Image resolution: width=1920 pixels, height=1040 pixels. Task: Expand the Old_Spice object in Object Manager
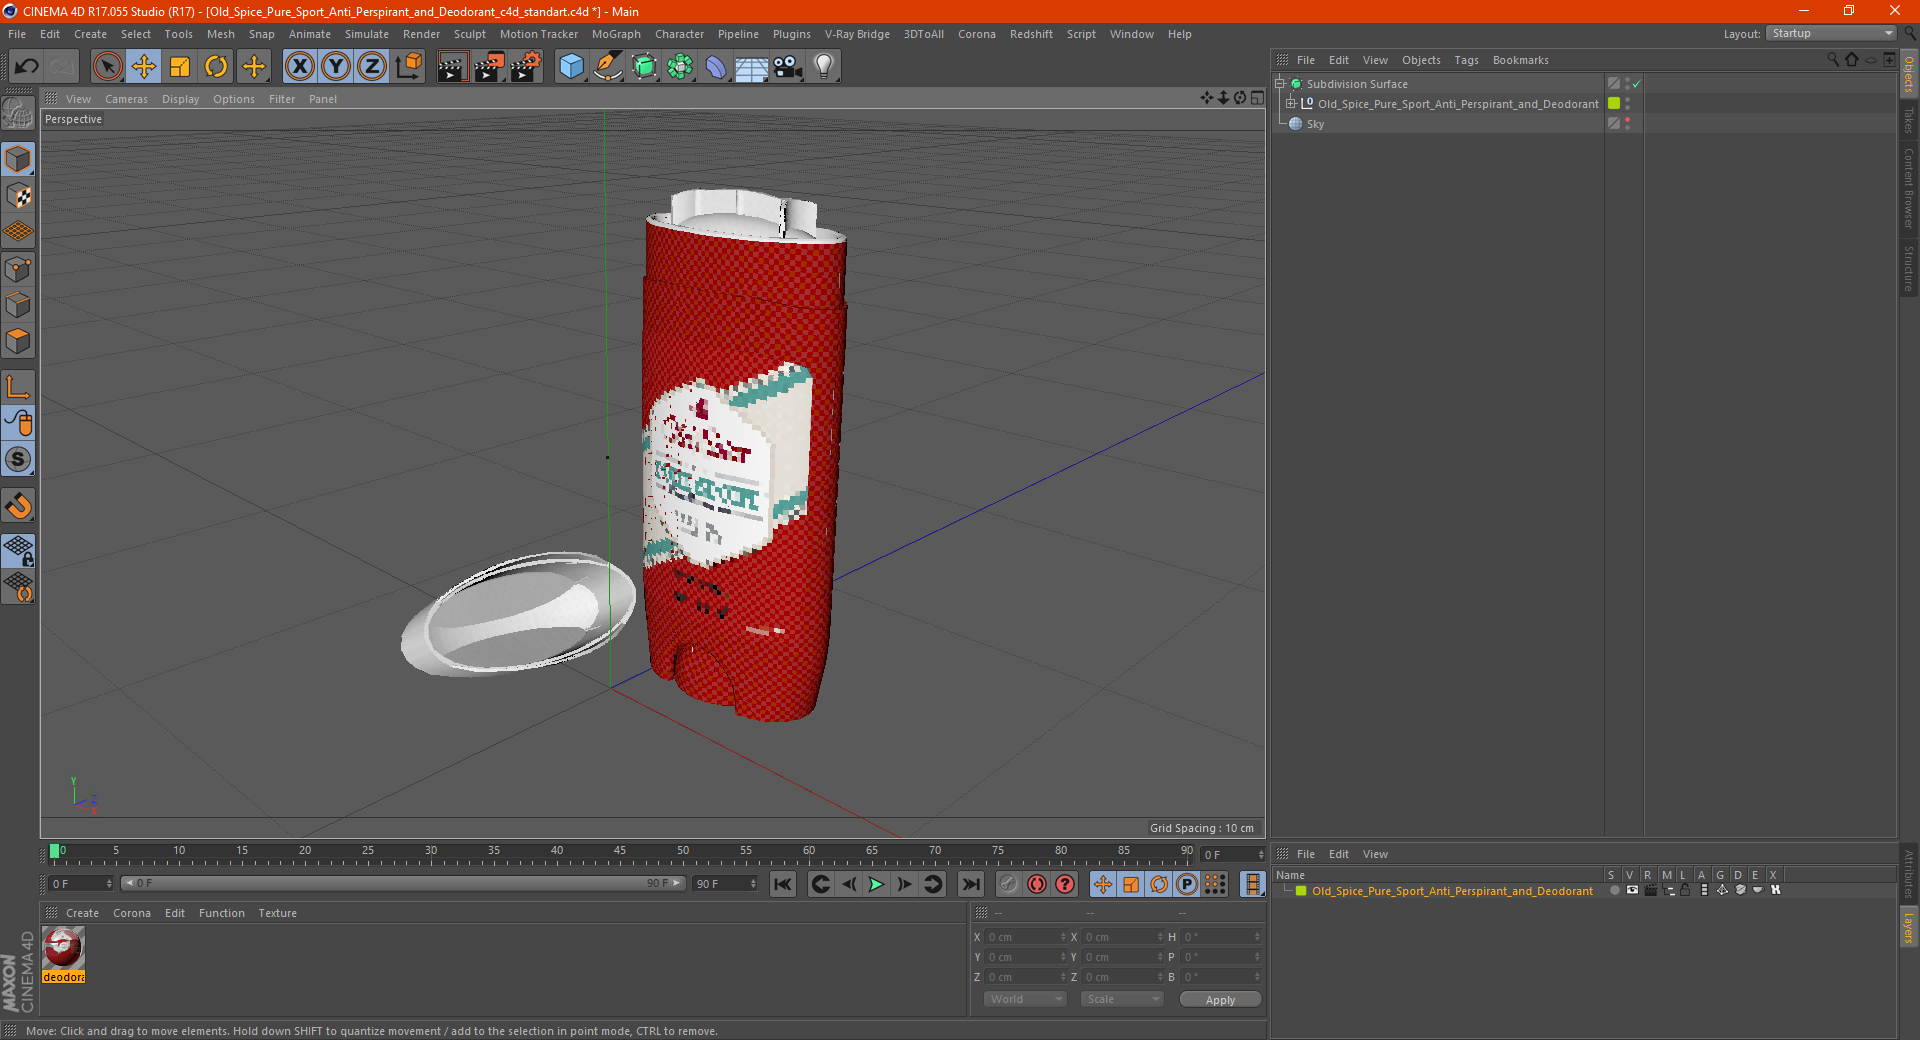1291,103
